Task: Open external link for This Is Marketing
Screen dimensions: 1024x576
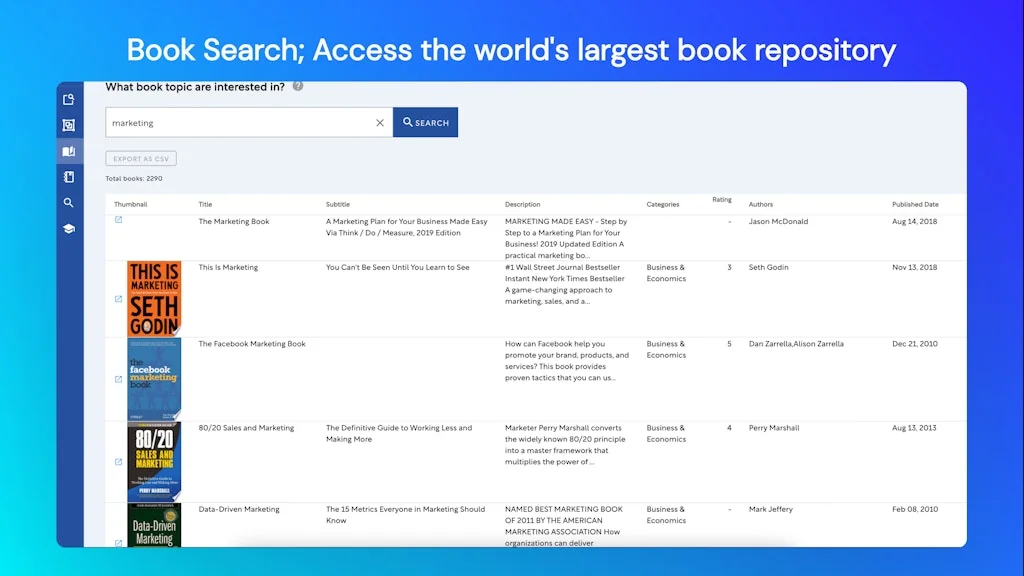Action: click(118, 299)
